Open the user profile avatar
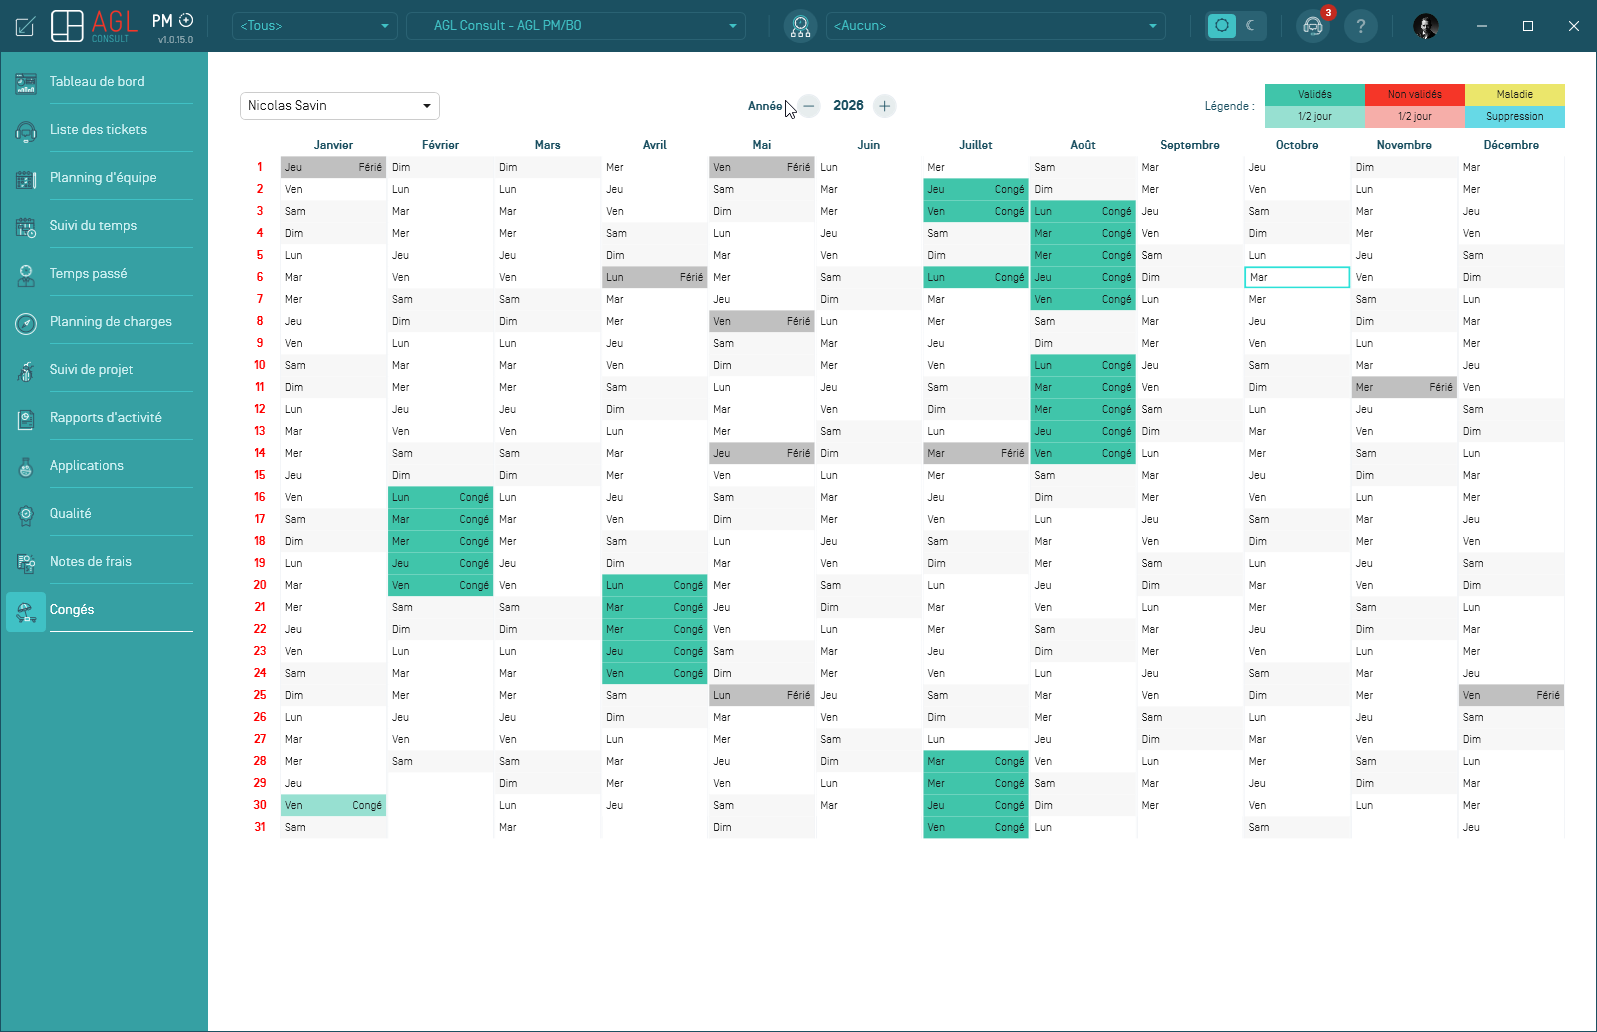 (x=1426, y=26)
